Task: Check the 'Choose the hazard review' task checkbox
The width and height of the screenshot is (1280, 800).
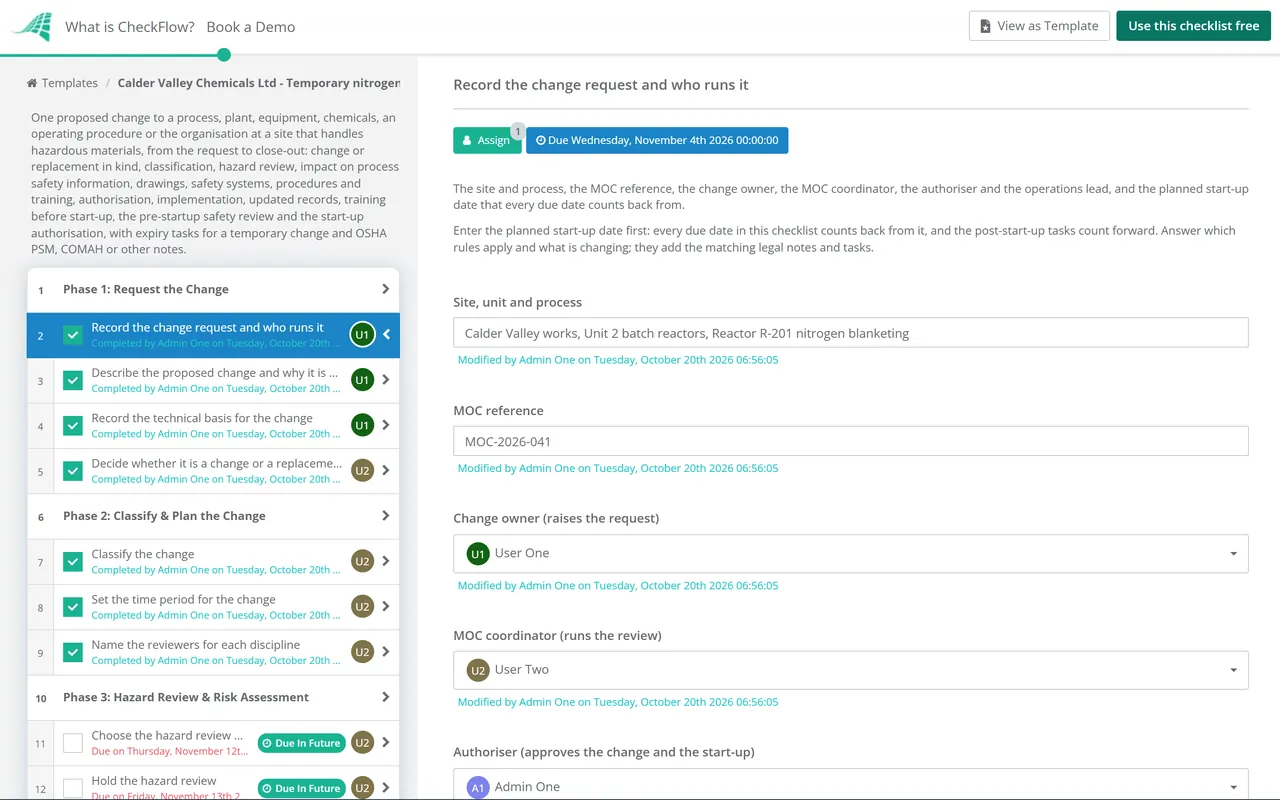Action: [73, 743]
